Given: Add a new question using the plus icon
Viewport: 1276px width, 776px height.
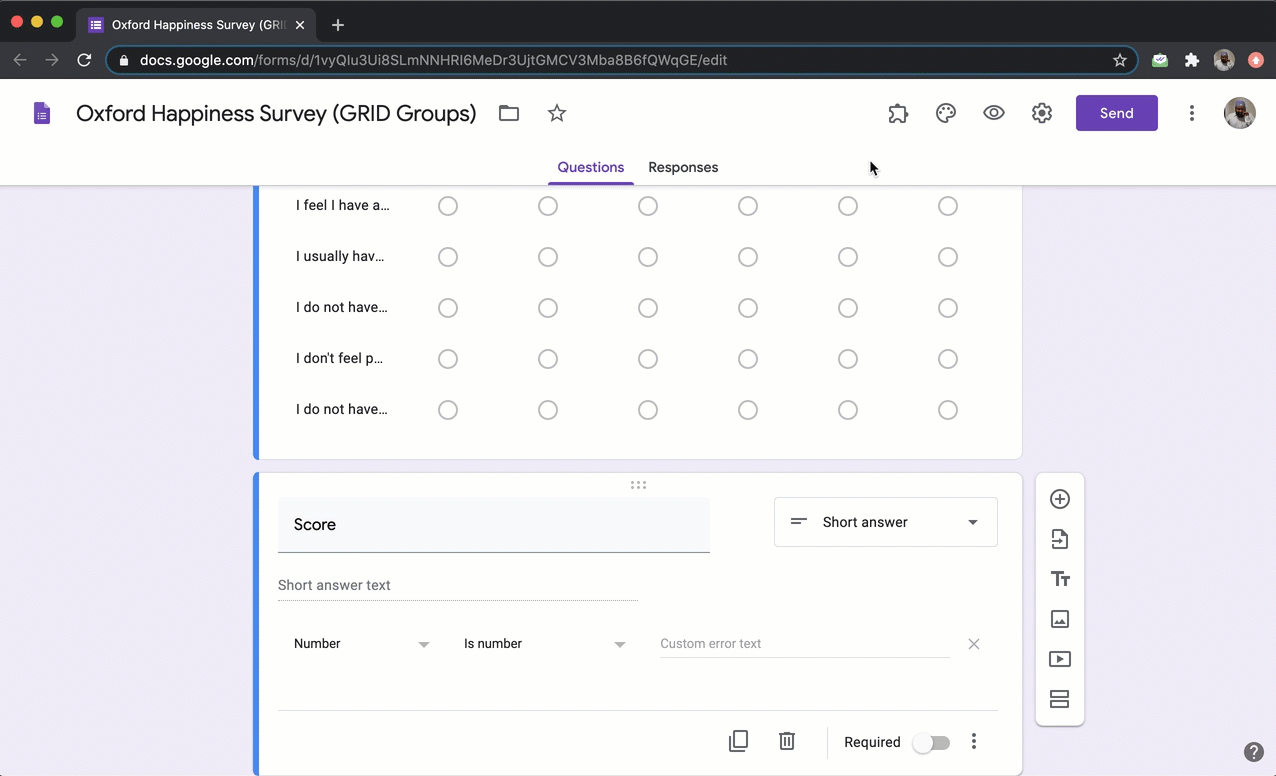Looking at the screenshot, I should 1059,499.
